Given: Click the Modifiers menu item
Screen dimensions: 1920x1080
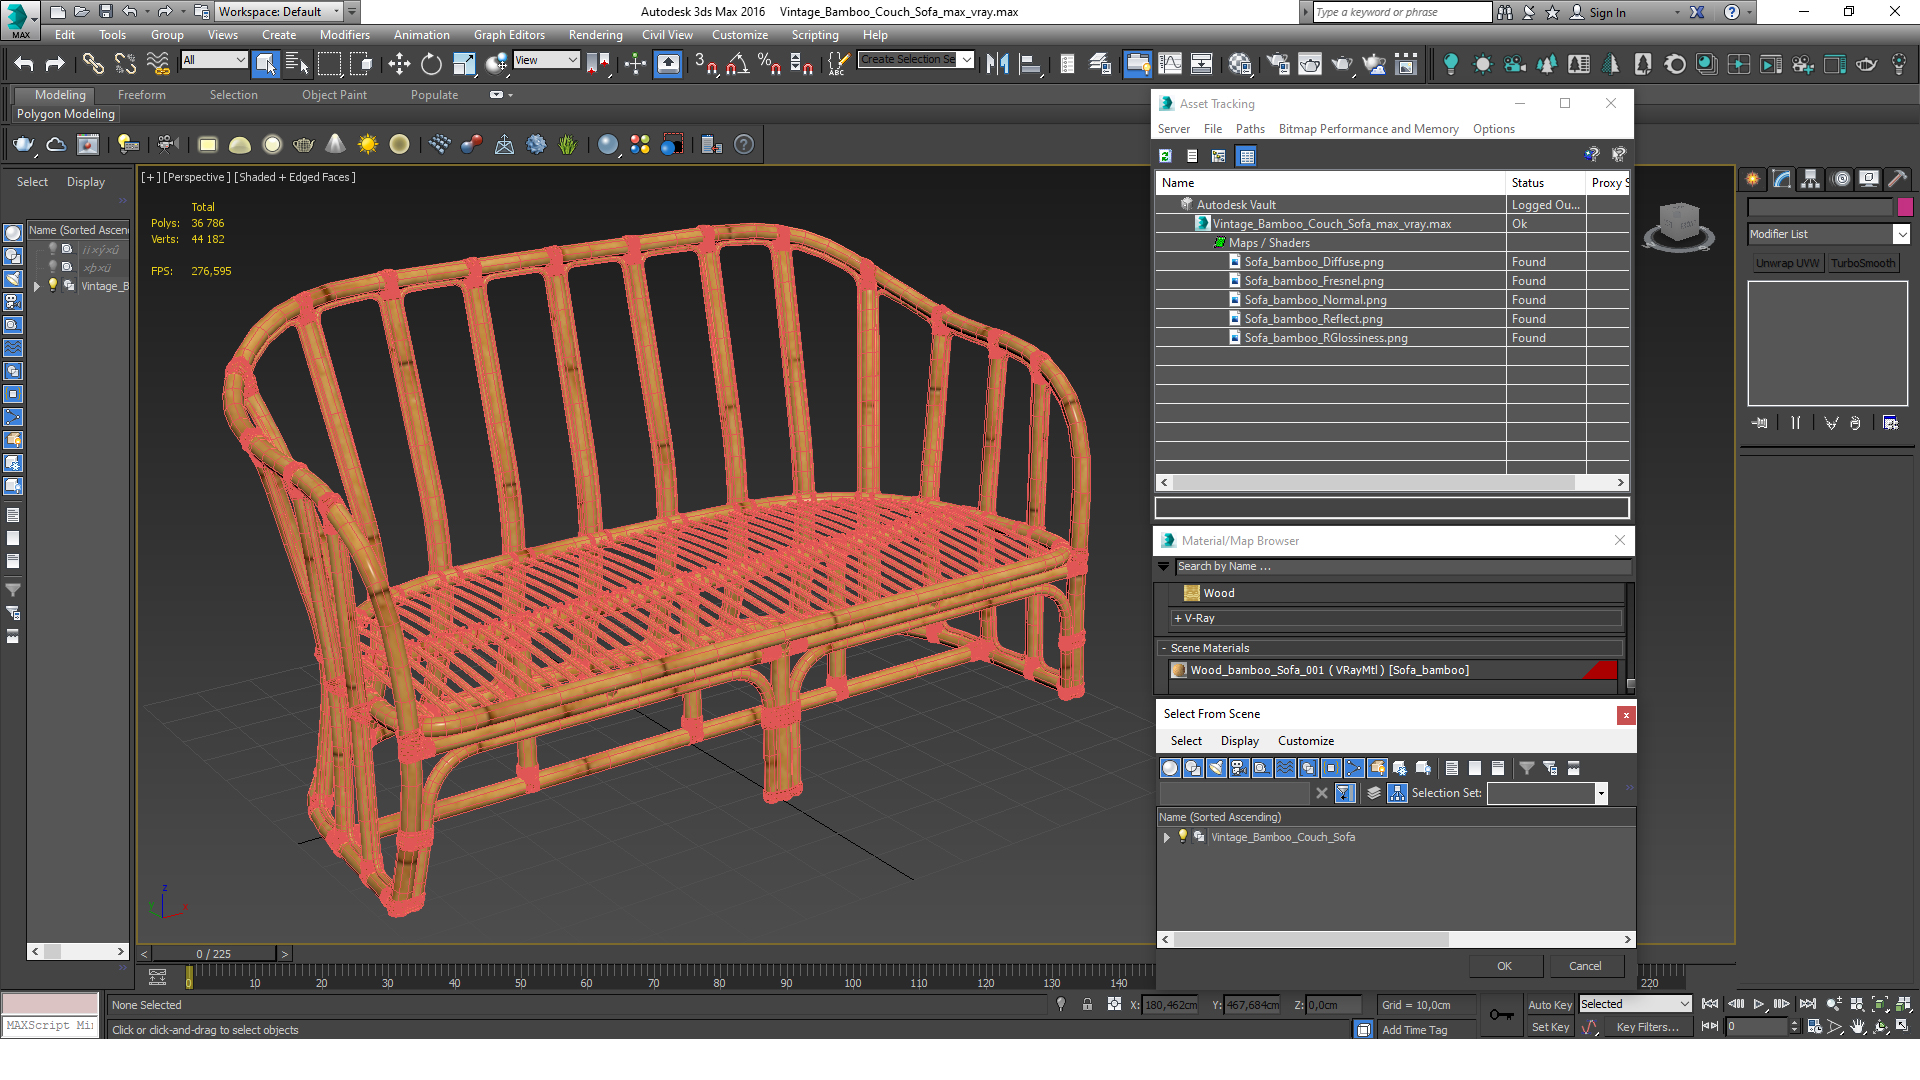Looking at the screenshot, I should 345,32.
